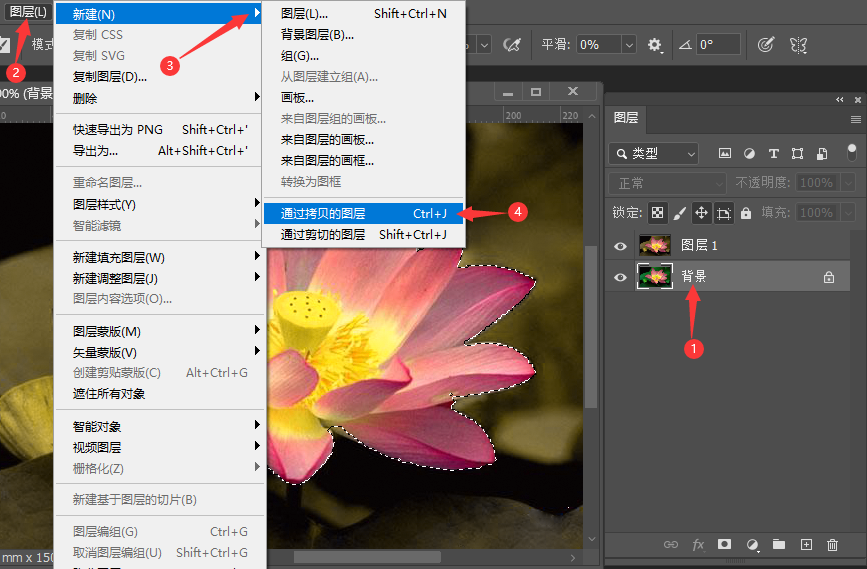
Task: Click 图层(L)... new layer entry
Action: coord(363,14)
